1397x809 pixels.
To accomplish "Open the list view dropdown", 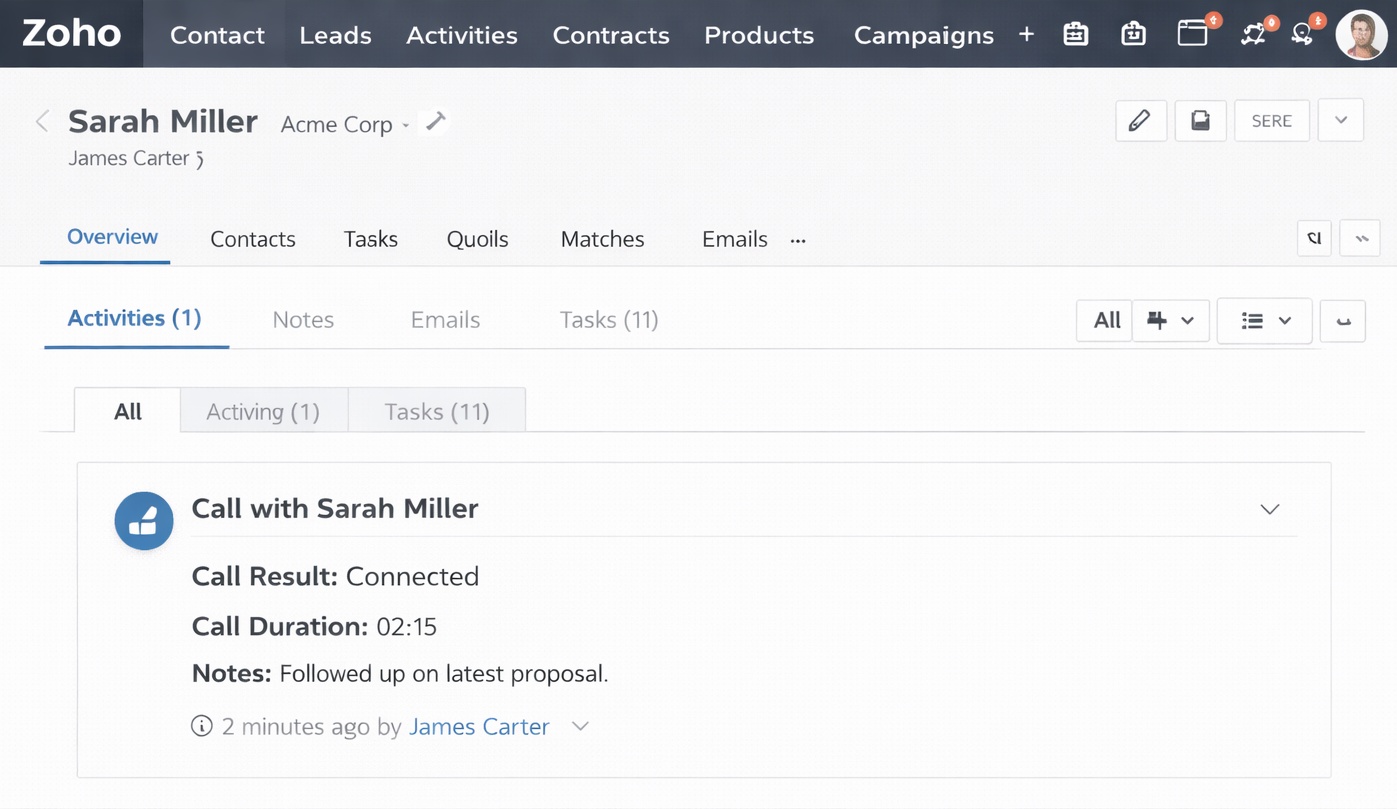I will coord(1264,321).
